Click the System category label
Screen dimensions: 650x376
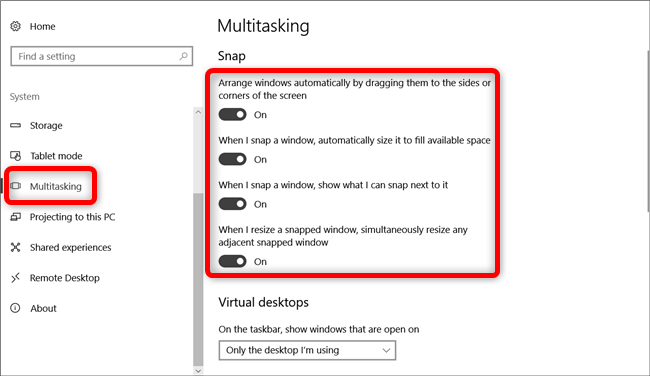pyautogui.click(x=25, y=97)
